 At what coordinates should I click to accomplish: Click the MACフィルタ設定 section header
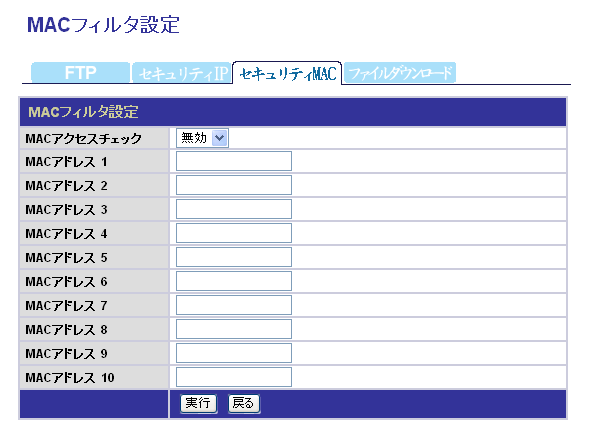click(293, 112)
